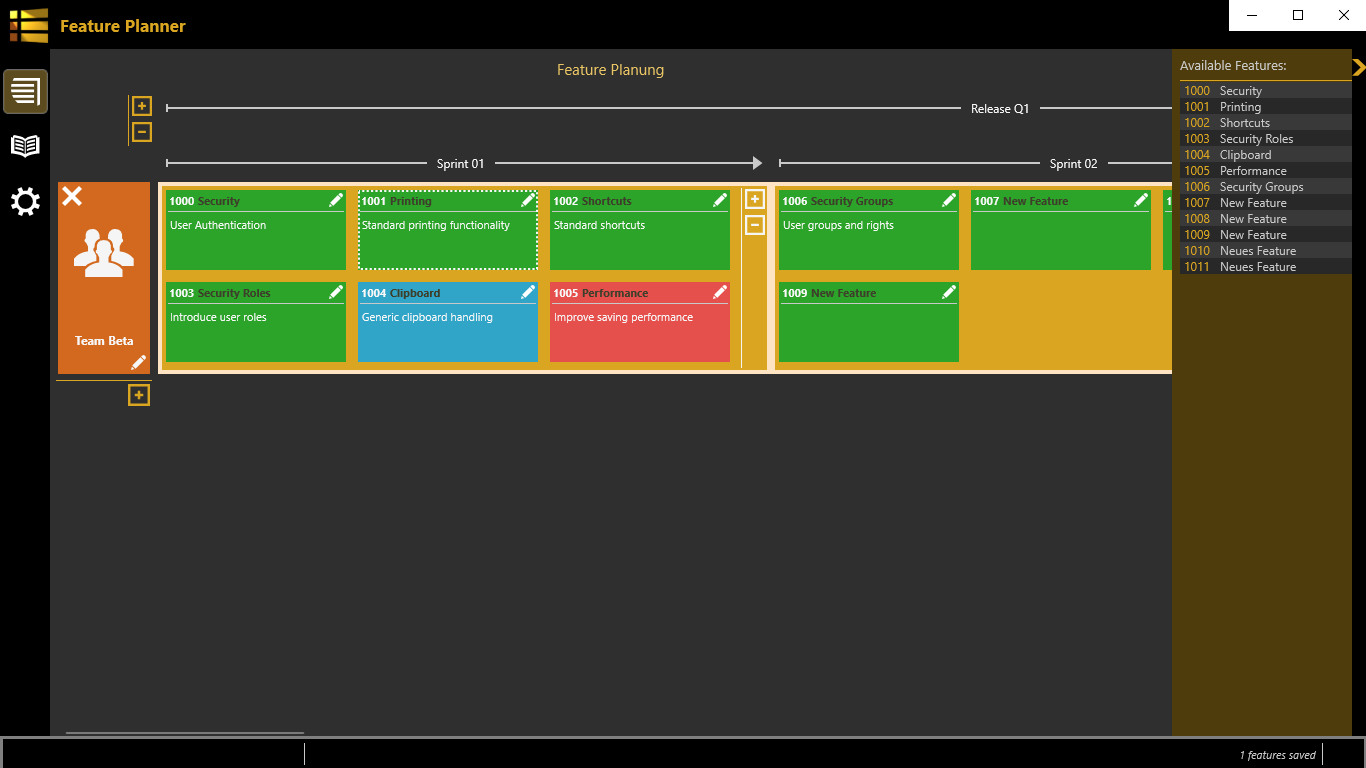This screenshot has width=1366, height=768.
Task: Click 'Standard shortcuts' description text
Action: pyautogui.click(x=600, y=225)
